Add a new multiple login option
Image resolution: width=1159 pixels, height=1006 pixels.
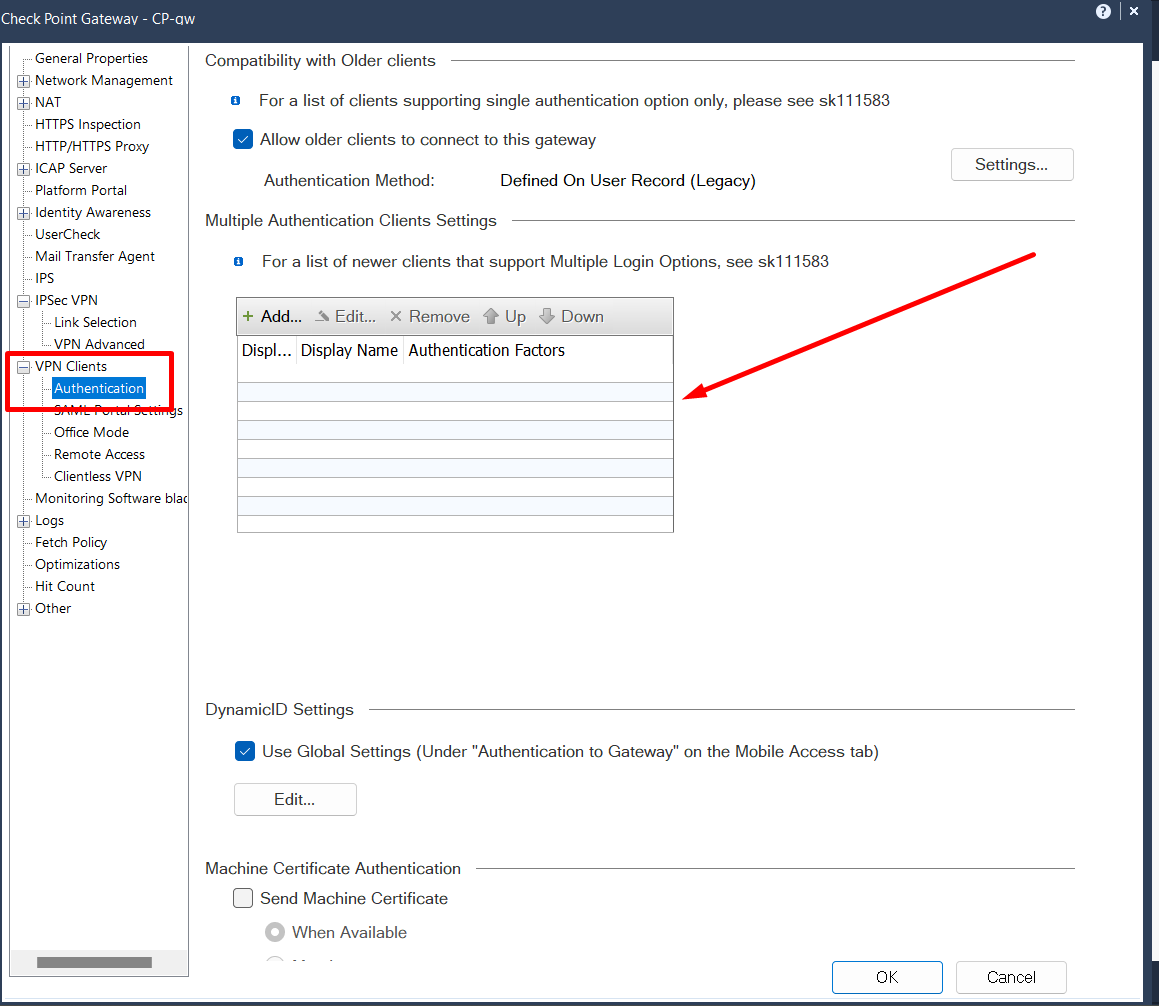[x=271, y=316]
